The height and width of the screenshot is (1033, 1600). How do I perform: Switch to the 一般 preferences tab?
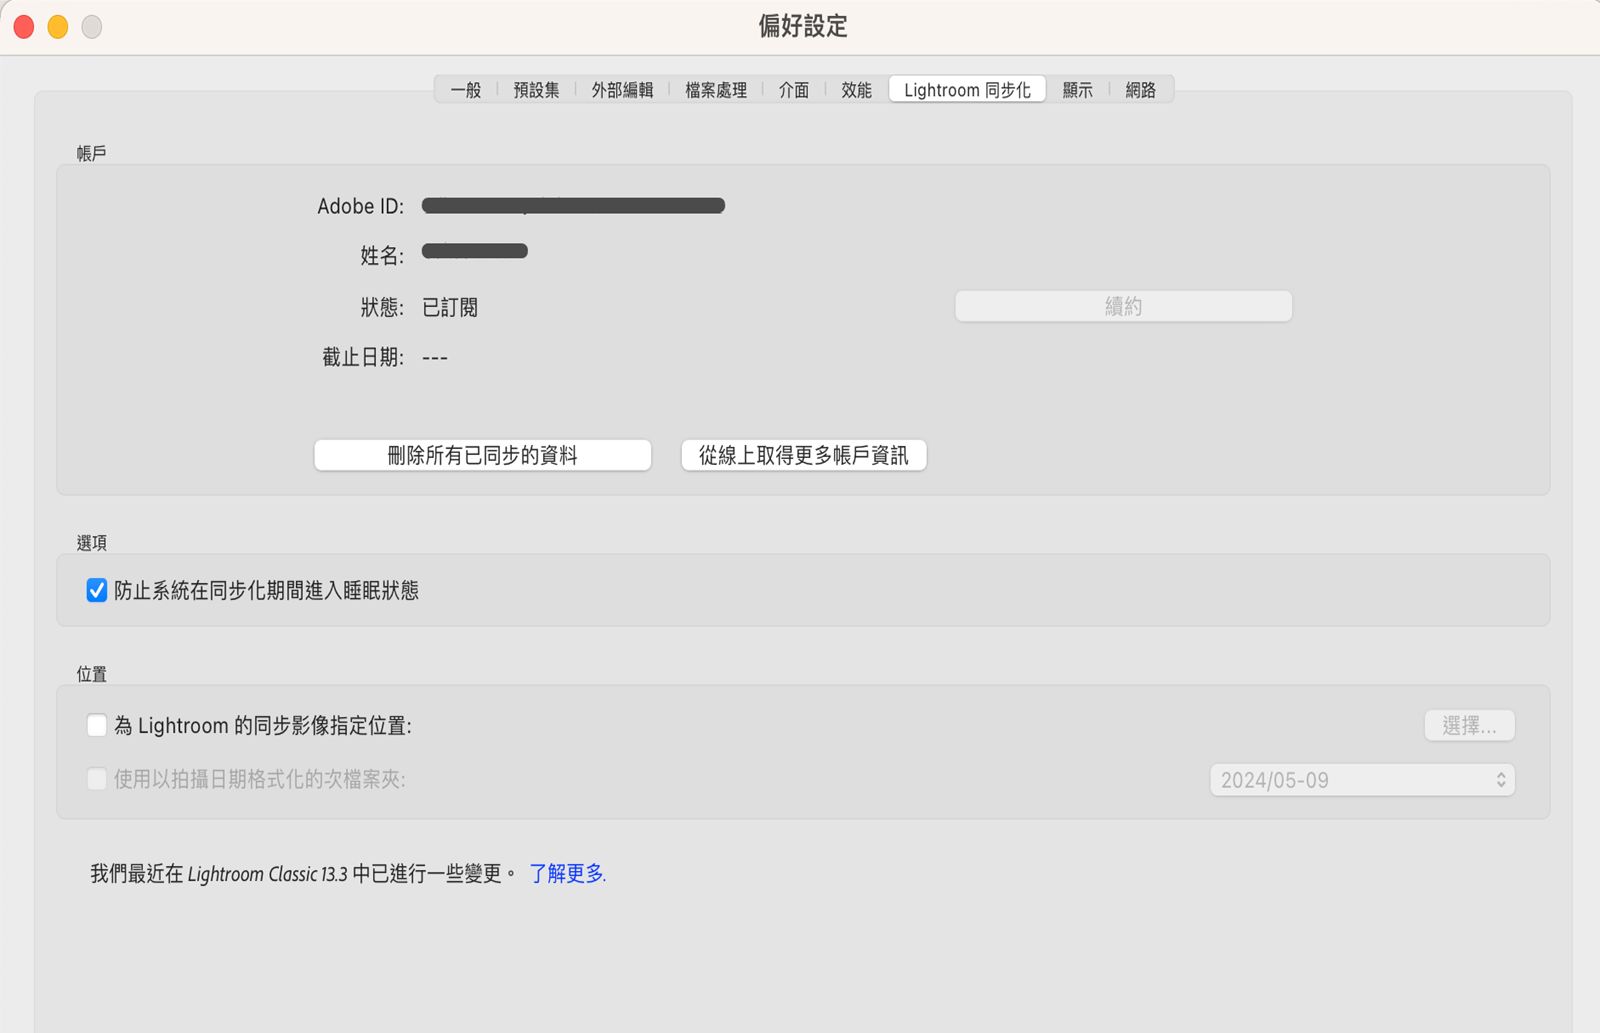(466, 89)
